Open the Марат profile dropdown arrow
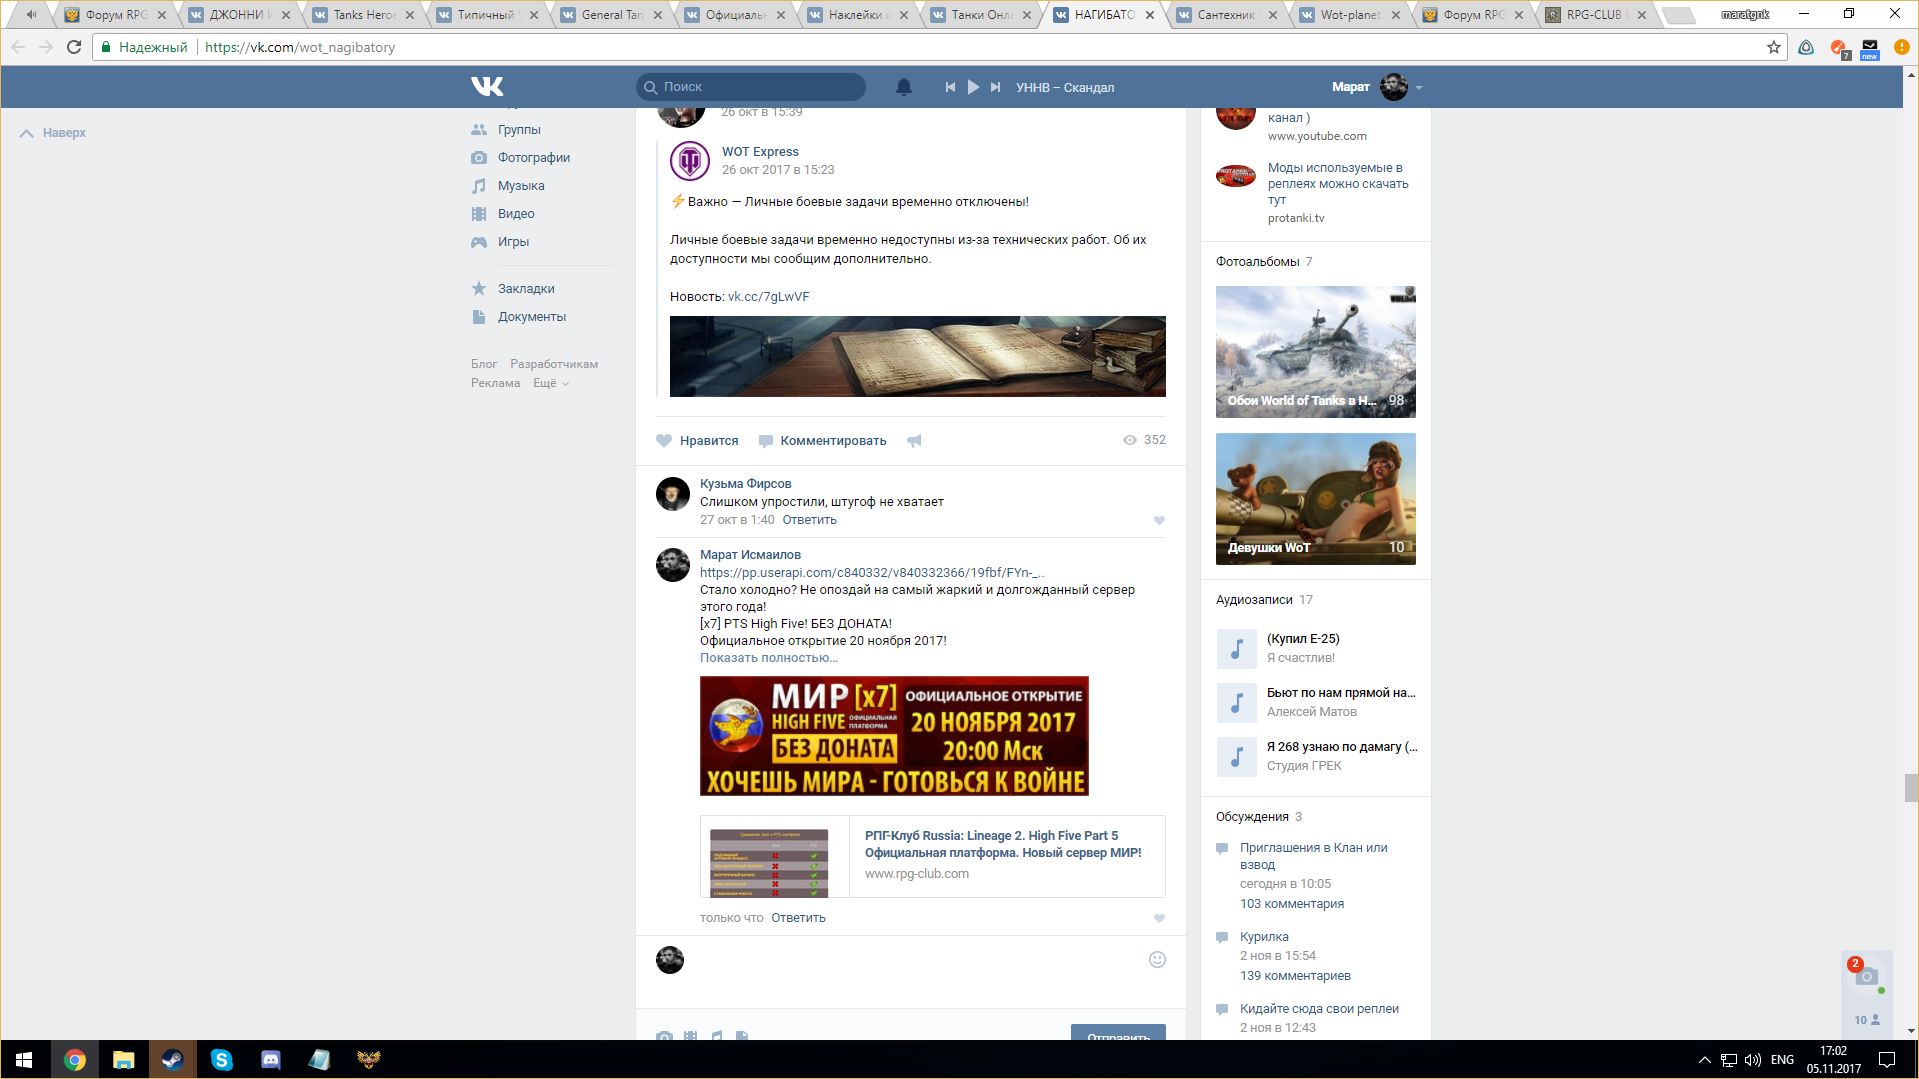This screenshot has width=1919, height=1079. pyautogui.click(x=1419, y=88)
